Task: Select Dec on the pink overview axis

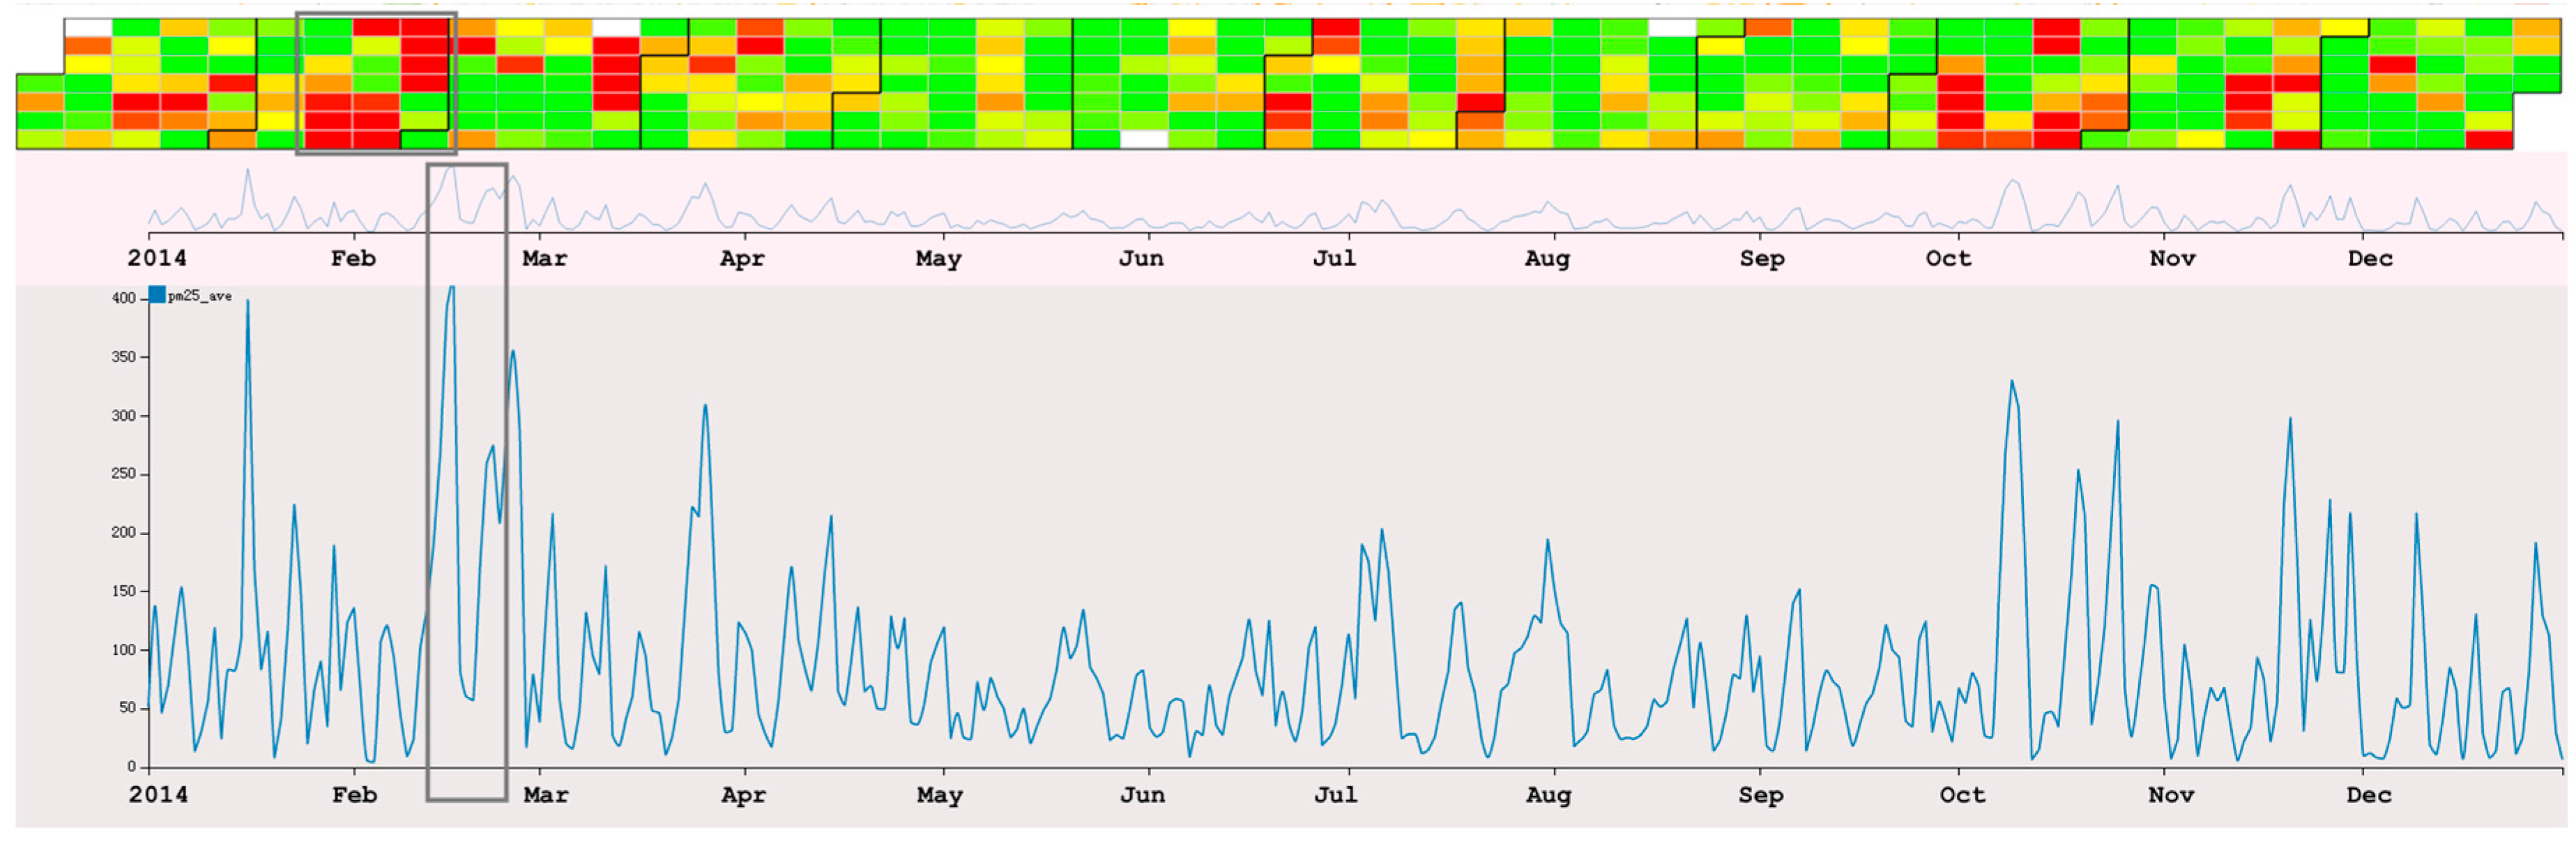Action: (x=2371, y=258)
